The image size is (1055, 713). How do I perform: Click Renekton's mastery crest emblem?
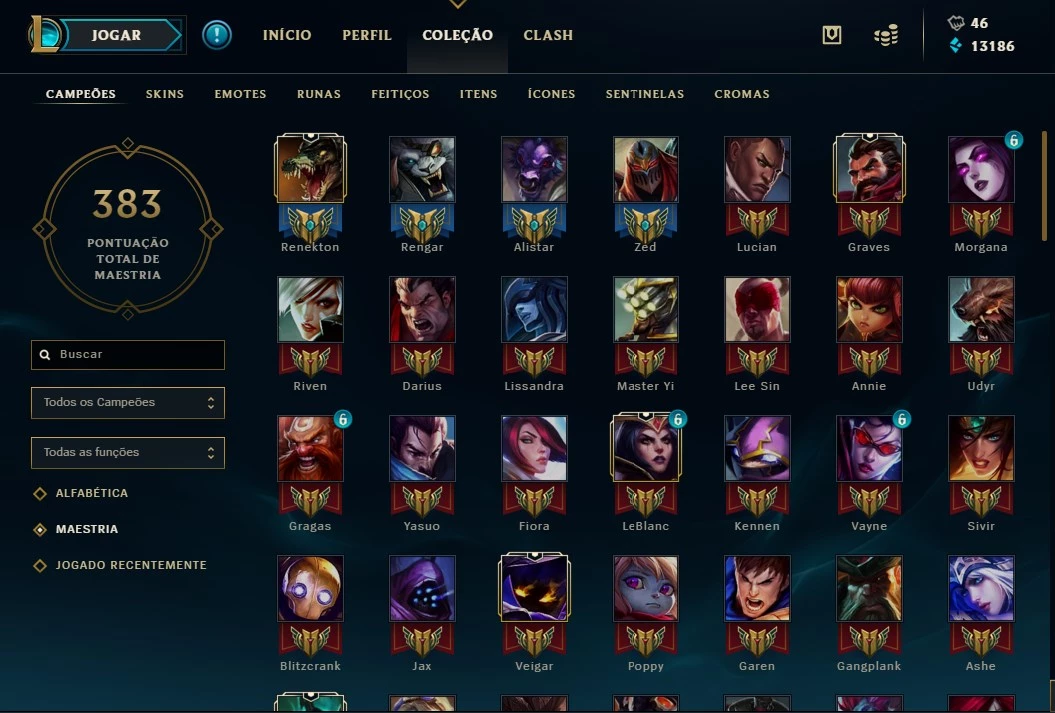(310, 223)
